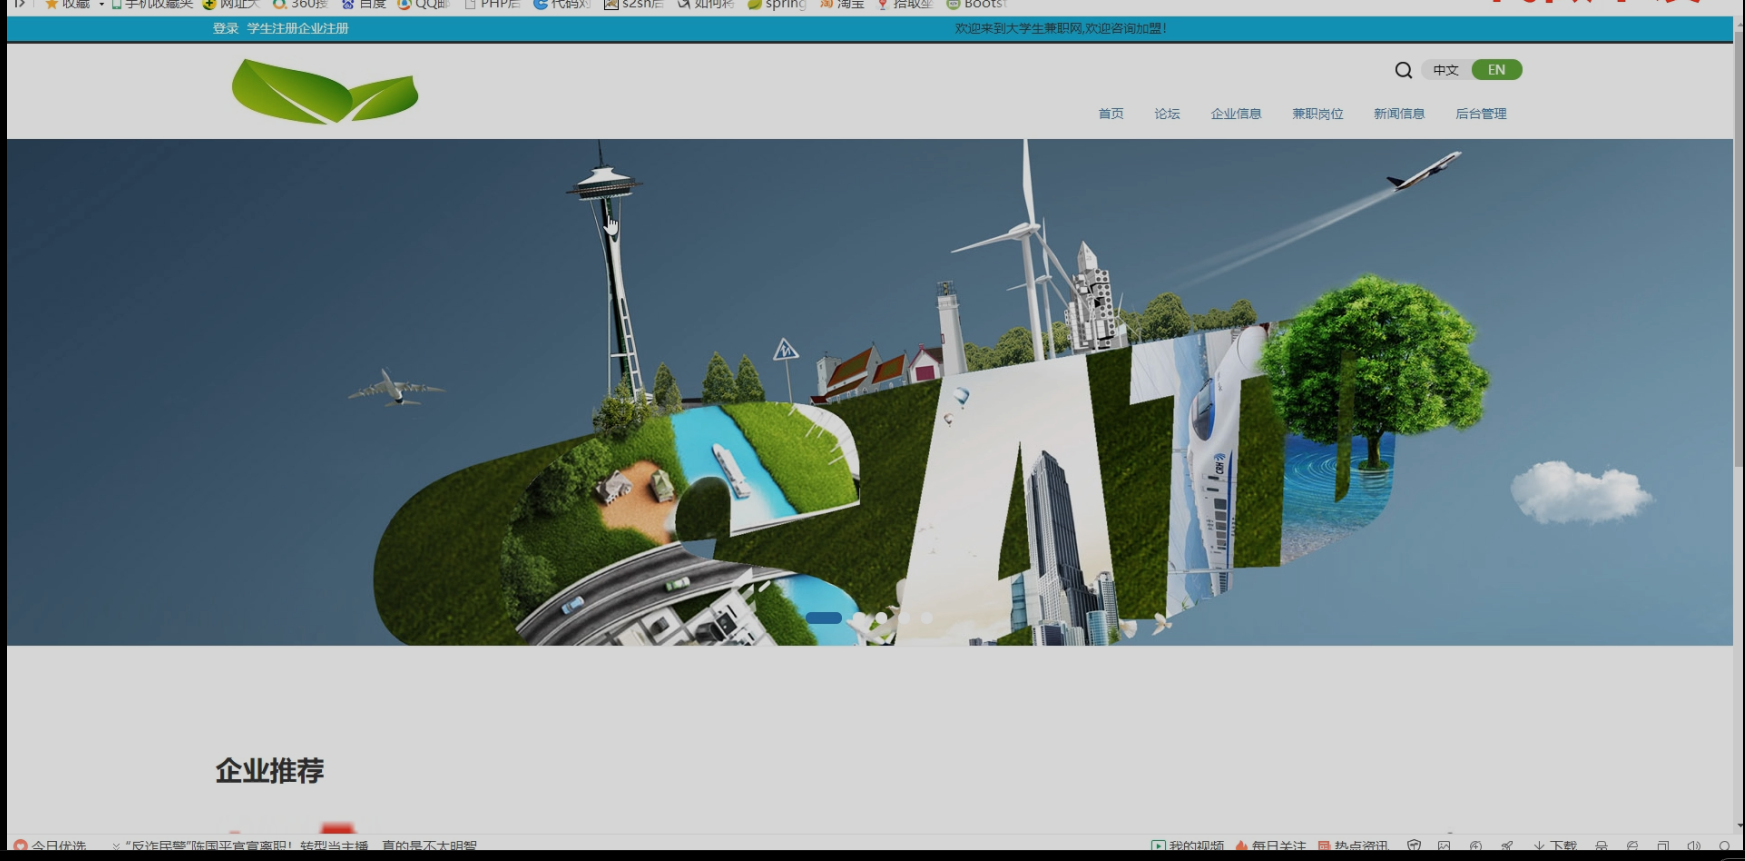Image resolution: width=1745 pixels, height=861 pixels.
Task: Open 每日关注 in status bar
Action: [x=1270, y=846]
